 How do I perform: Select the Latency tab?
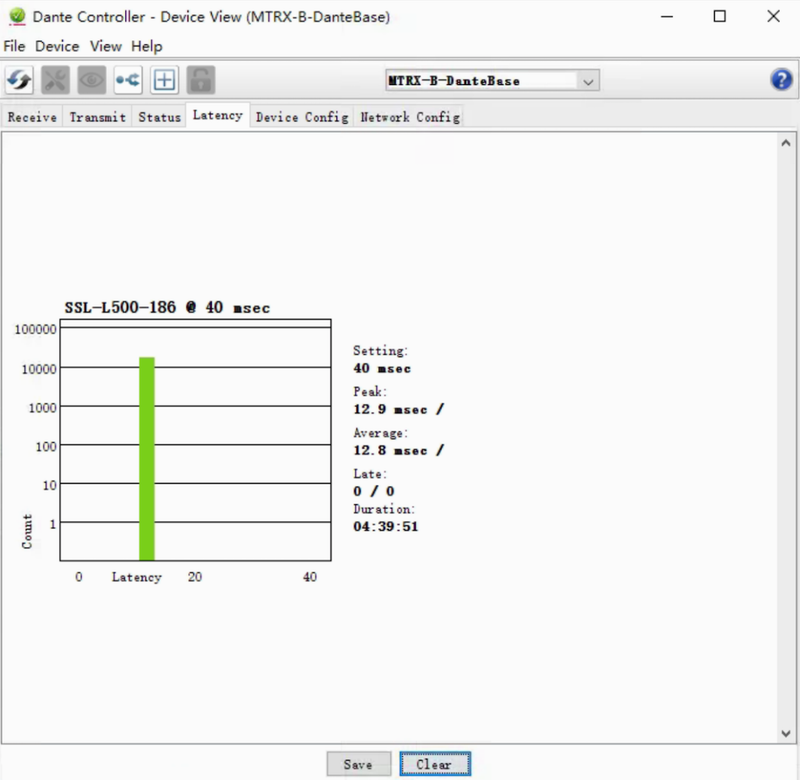(x=218, y=115)
